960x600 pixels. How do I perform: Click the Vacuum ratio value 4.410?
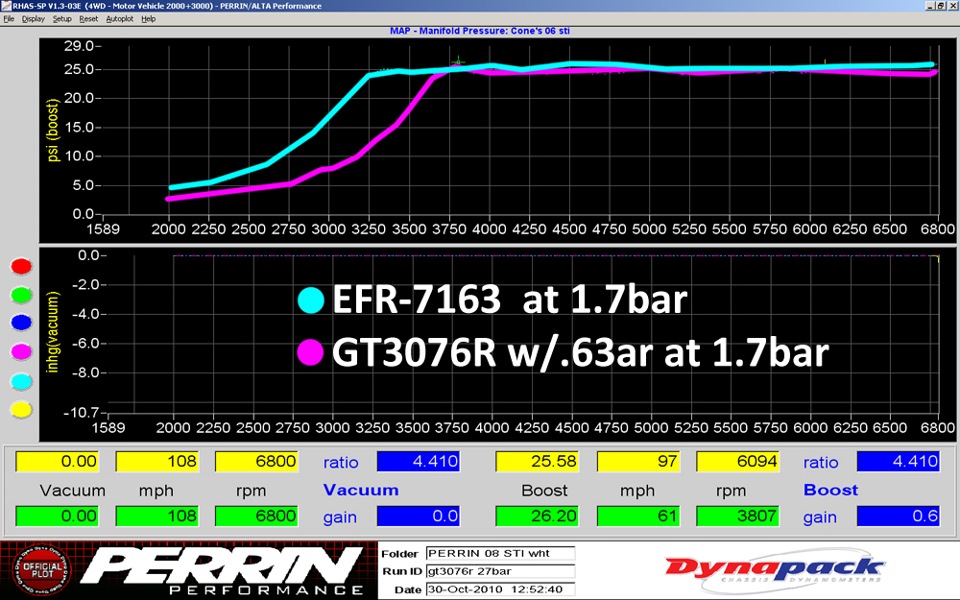pos(418,462)
